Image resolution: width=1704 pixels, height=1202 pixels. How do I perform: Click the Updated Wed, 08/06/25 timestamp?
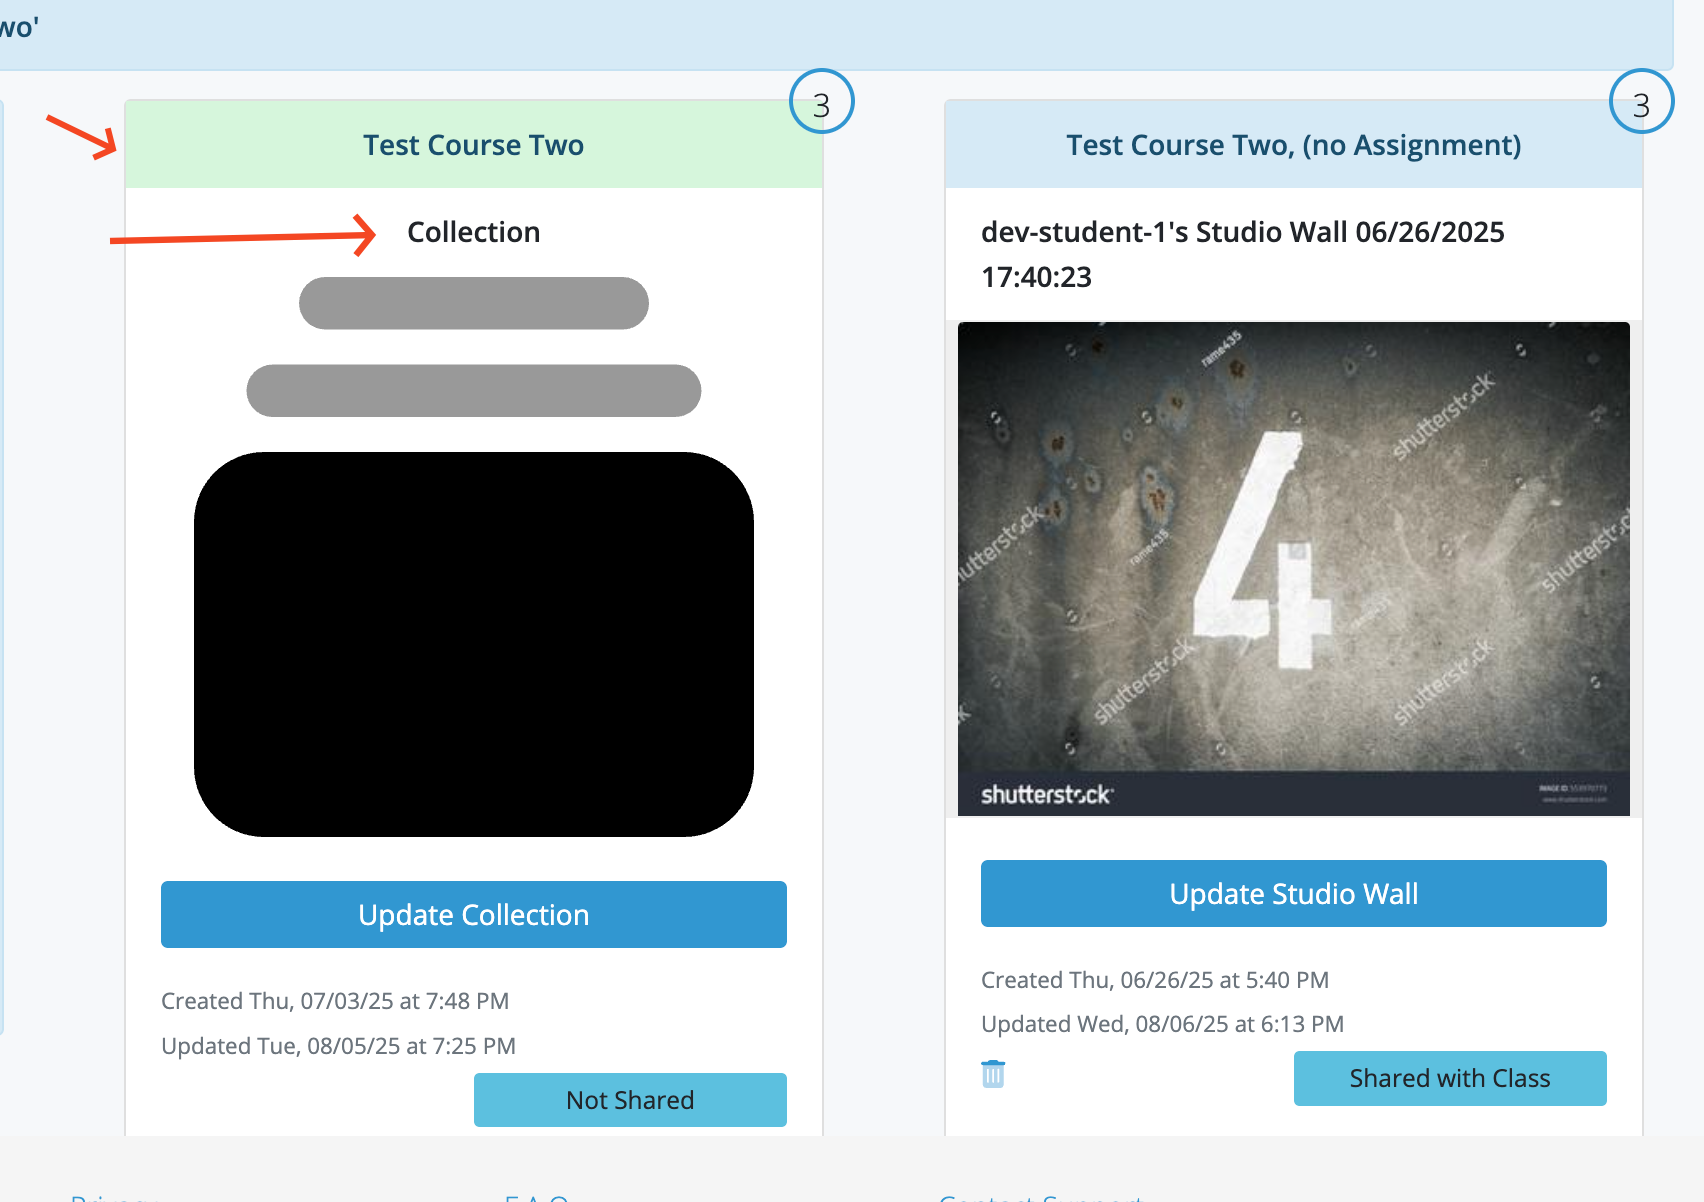click(1162, 1024)
